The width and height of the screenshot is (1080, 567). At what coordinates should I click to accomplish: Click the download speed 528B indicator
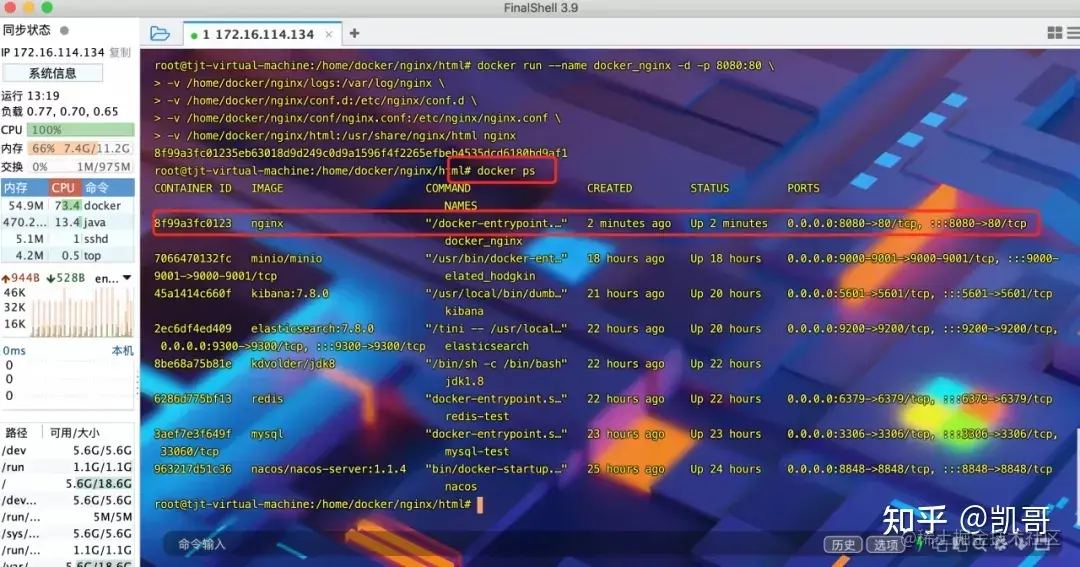(x=65, y=278)
